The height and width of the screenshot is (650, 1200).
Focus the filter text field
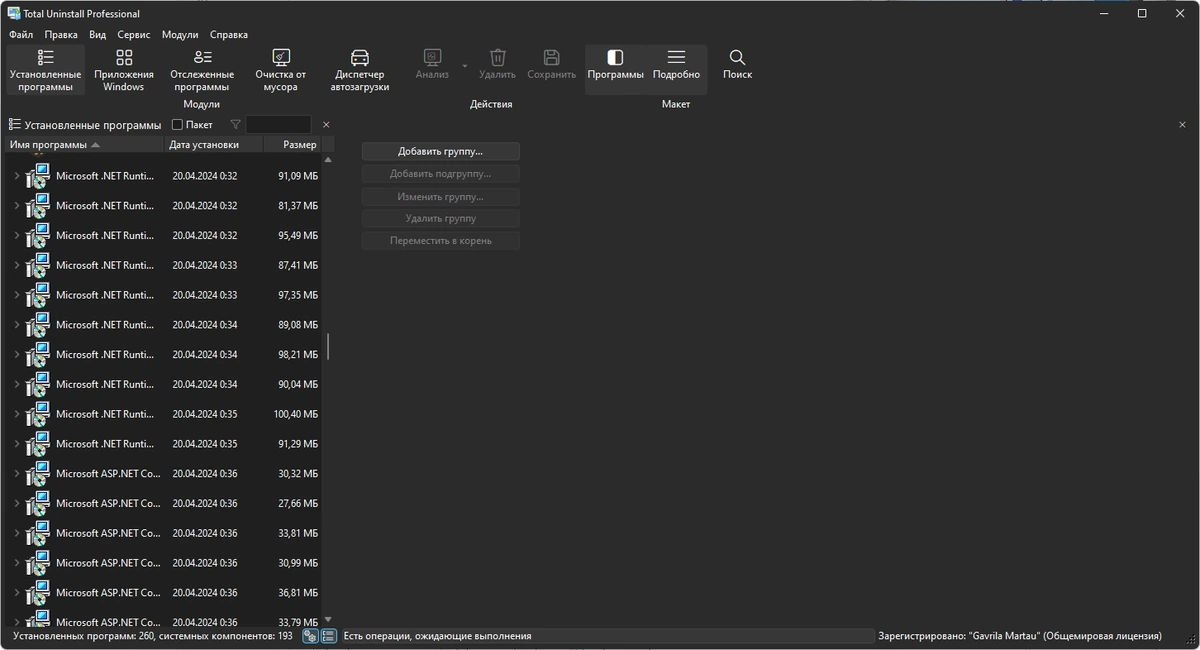278,125
